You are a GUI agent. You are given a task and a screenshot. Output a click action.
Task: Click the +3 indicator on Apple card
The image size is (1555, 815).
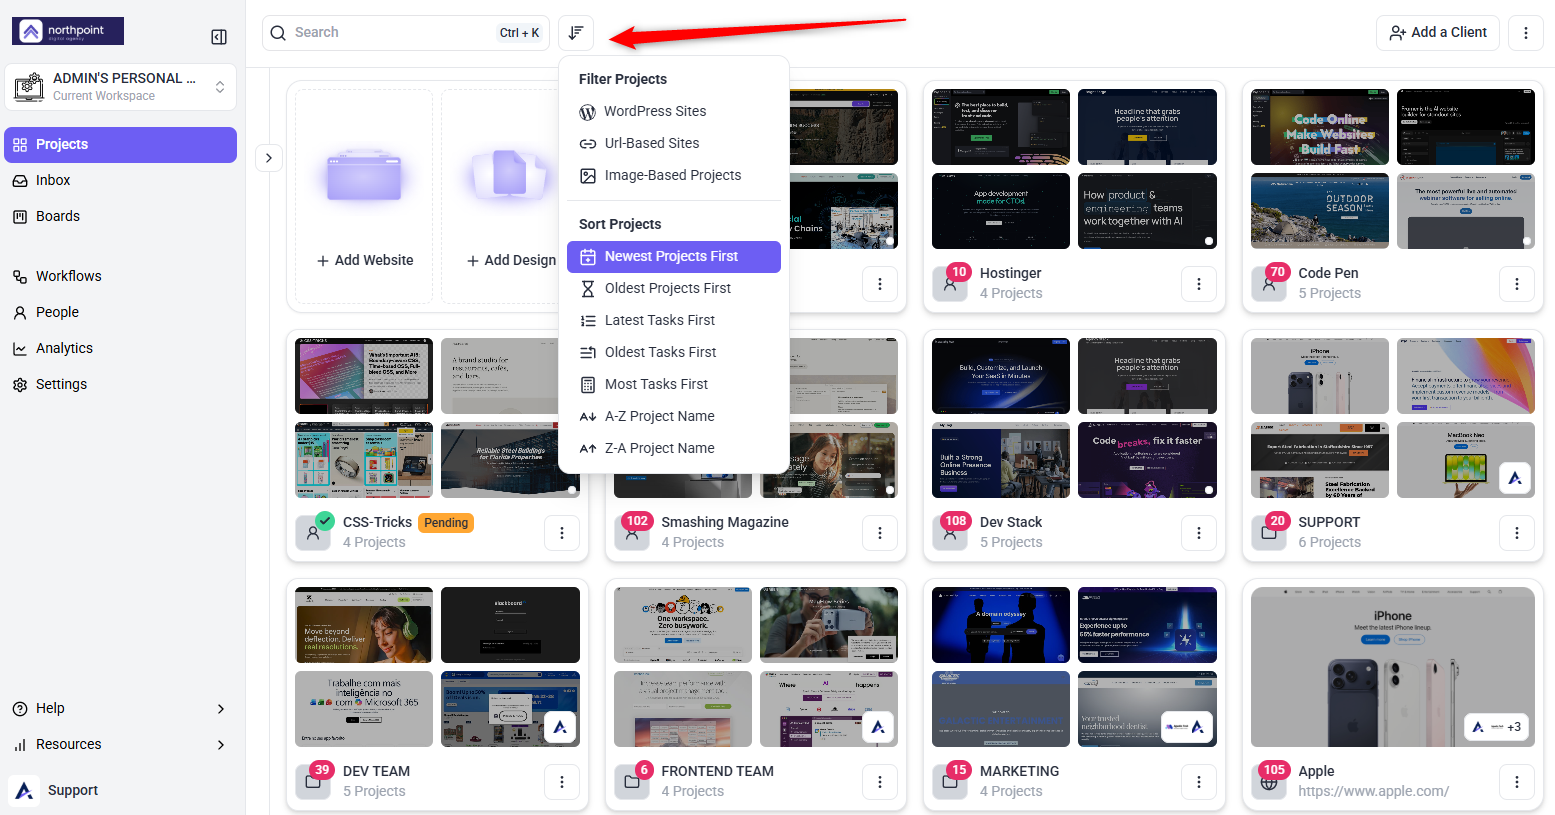pos(1514,727)
